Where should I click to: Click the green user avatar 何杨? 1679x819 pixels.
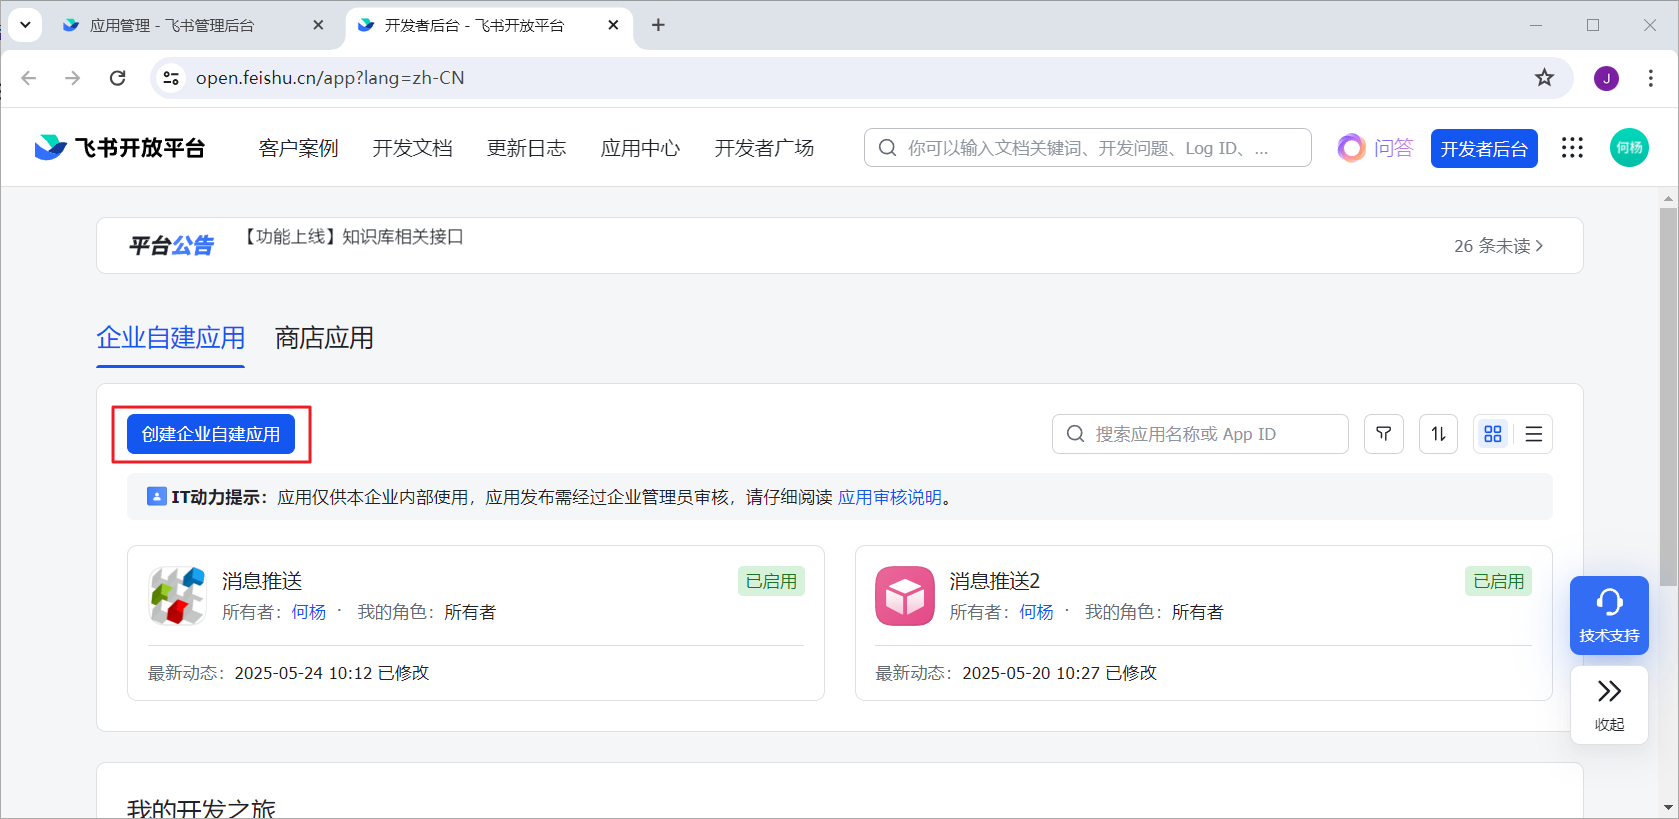point(1629,148)
